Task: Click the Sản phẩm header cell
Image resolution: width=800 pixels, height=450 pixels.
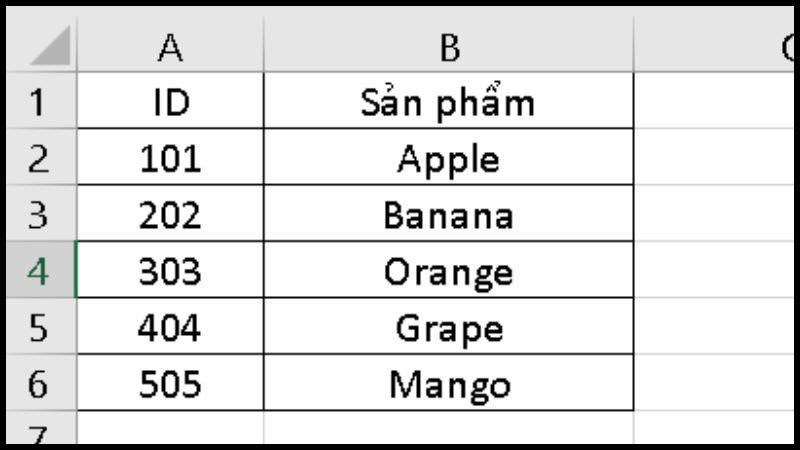Action: point(448,101)
